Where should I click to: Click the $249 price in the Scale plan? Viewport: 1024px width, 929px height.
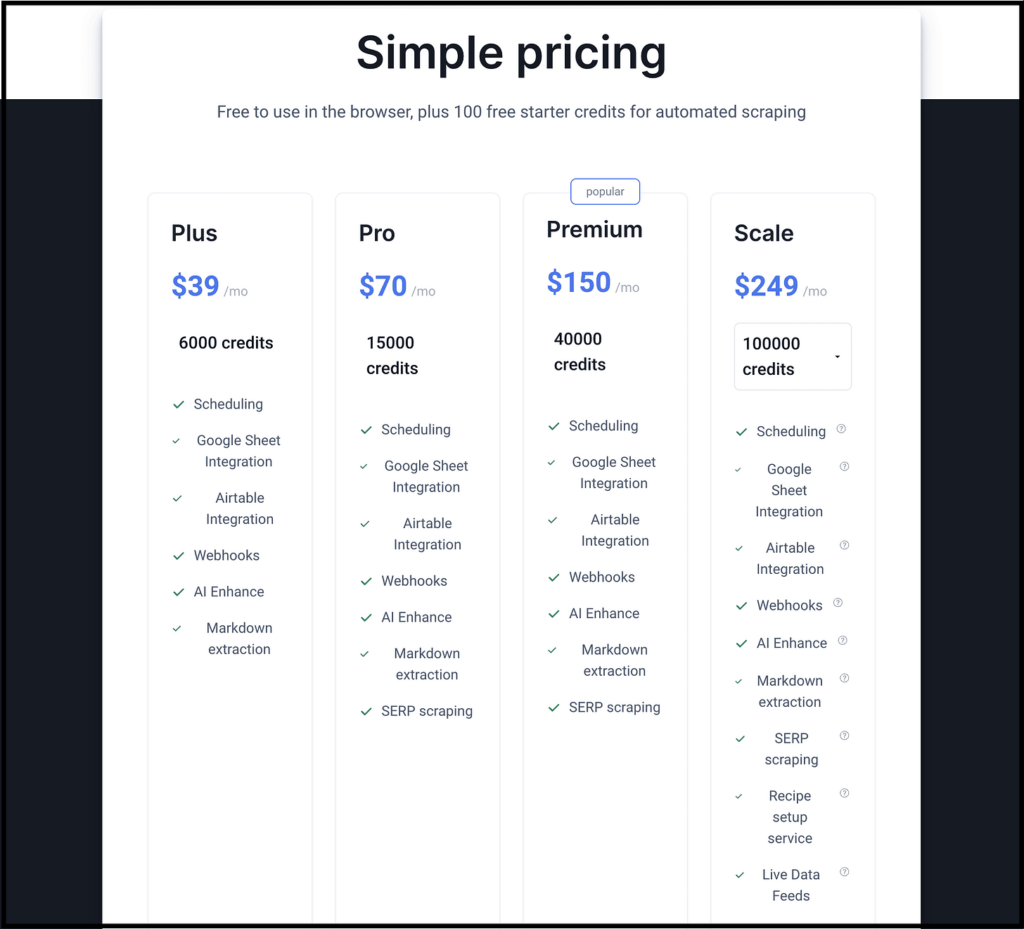coord(766,287)
